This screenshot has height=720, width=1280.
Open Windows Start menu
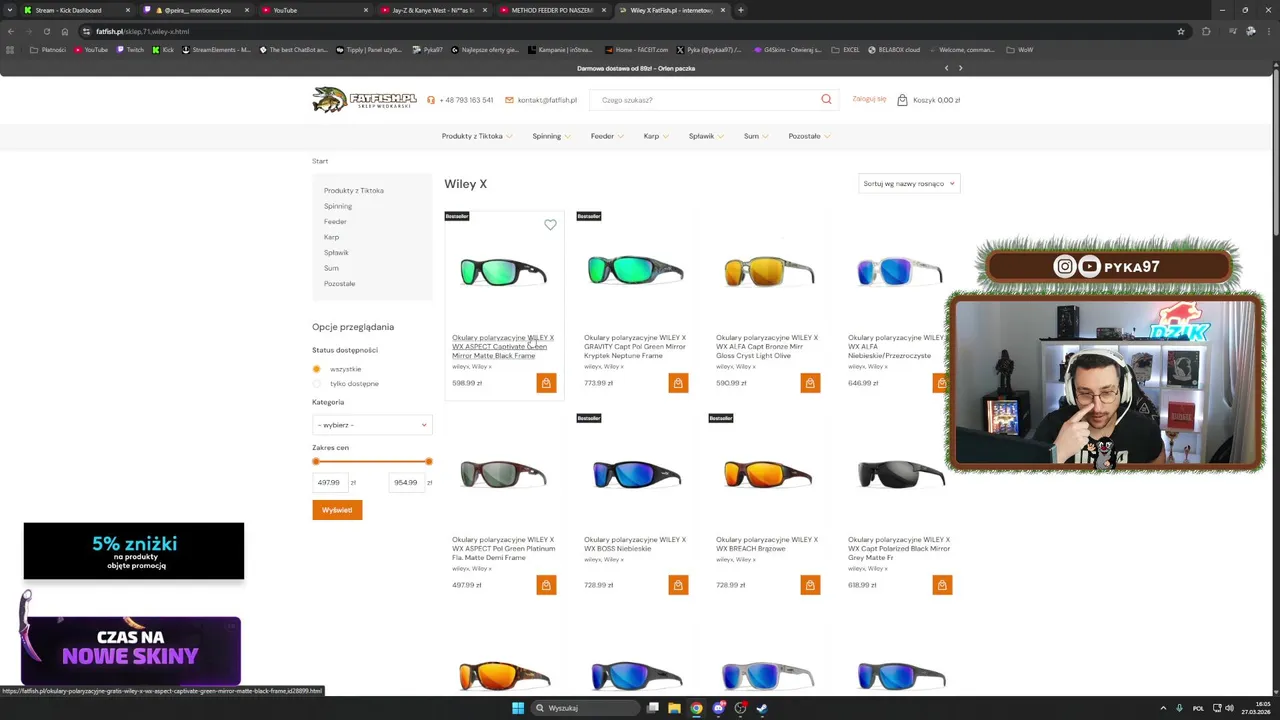click(518, 708)
